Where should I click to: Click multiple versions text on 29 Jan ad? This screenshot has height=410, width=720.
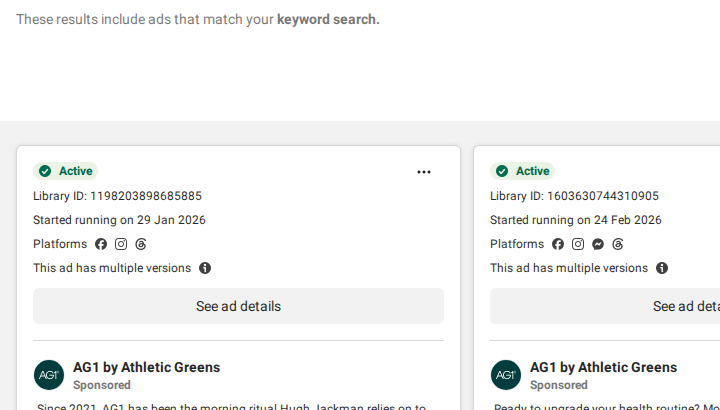click(112, 268)
